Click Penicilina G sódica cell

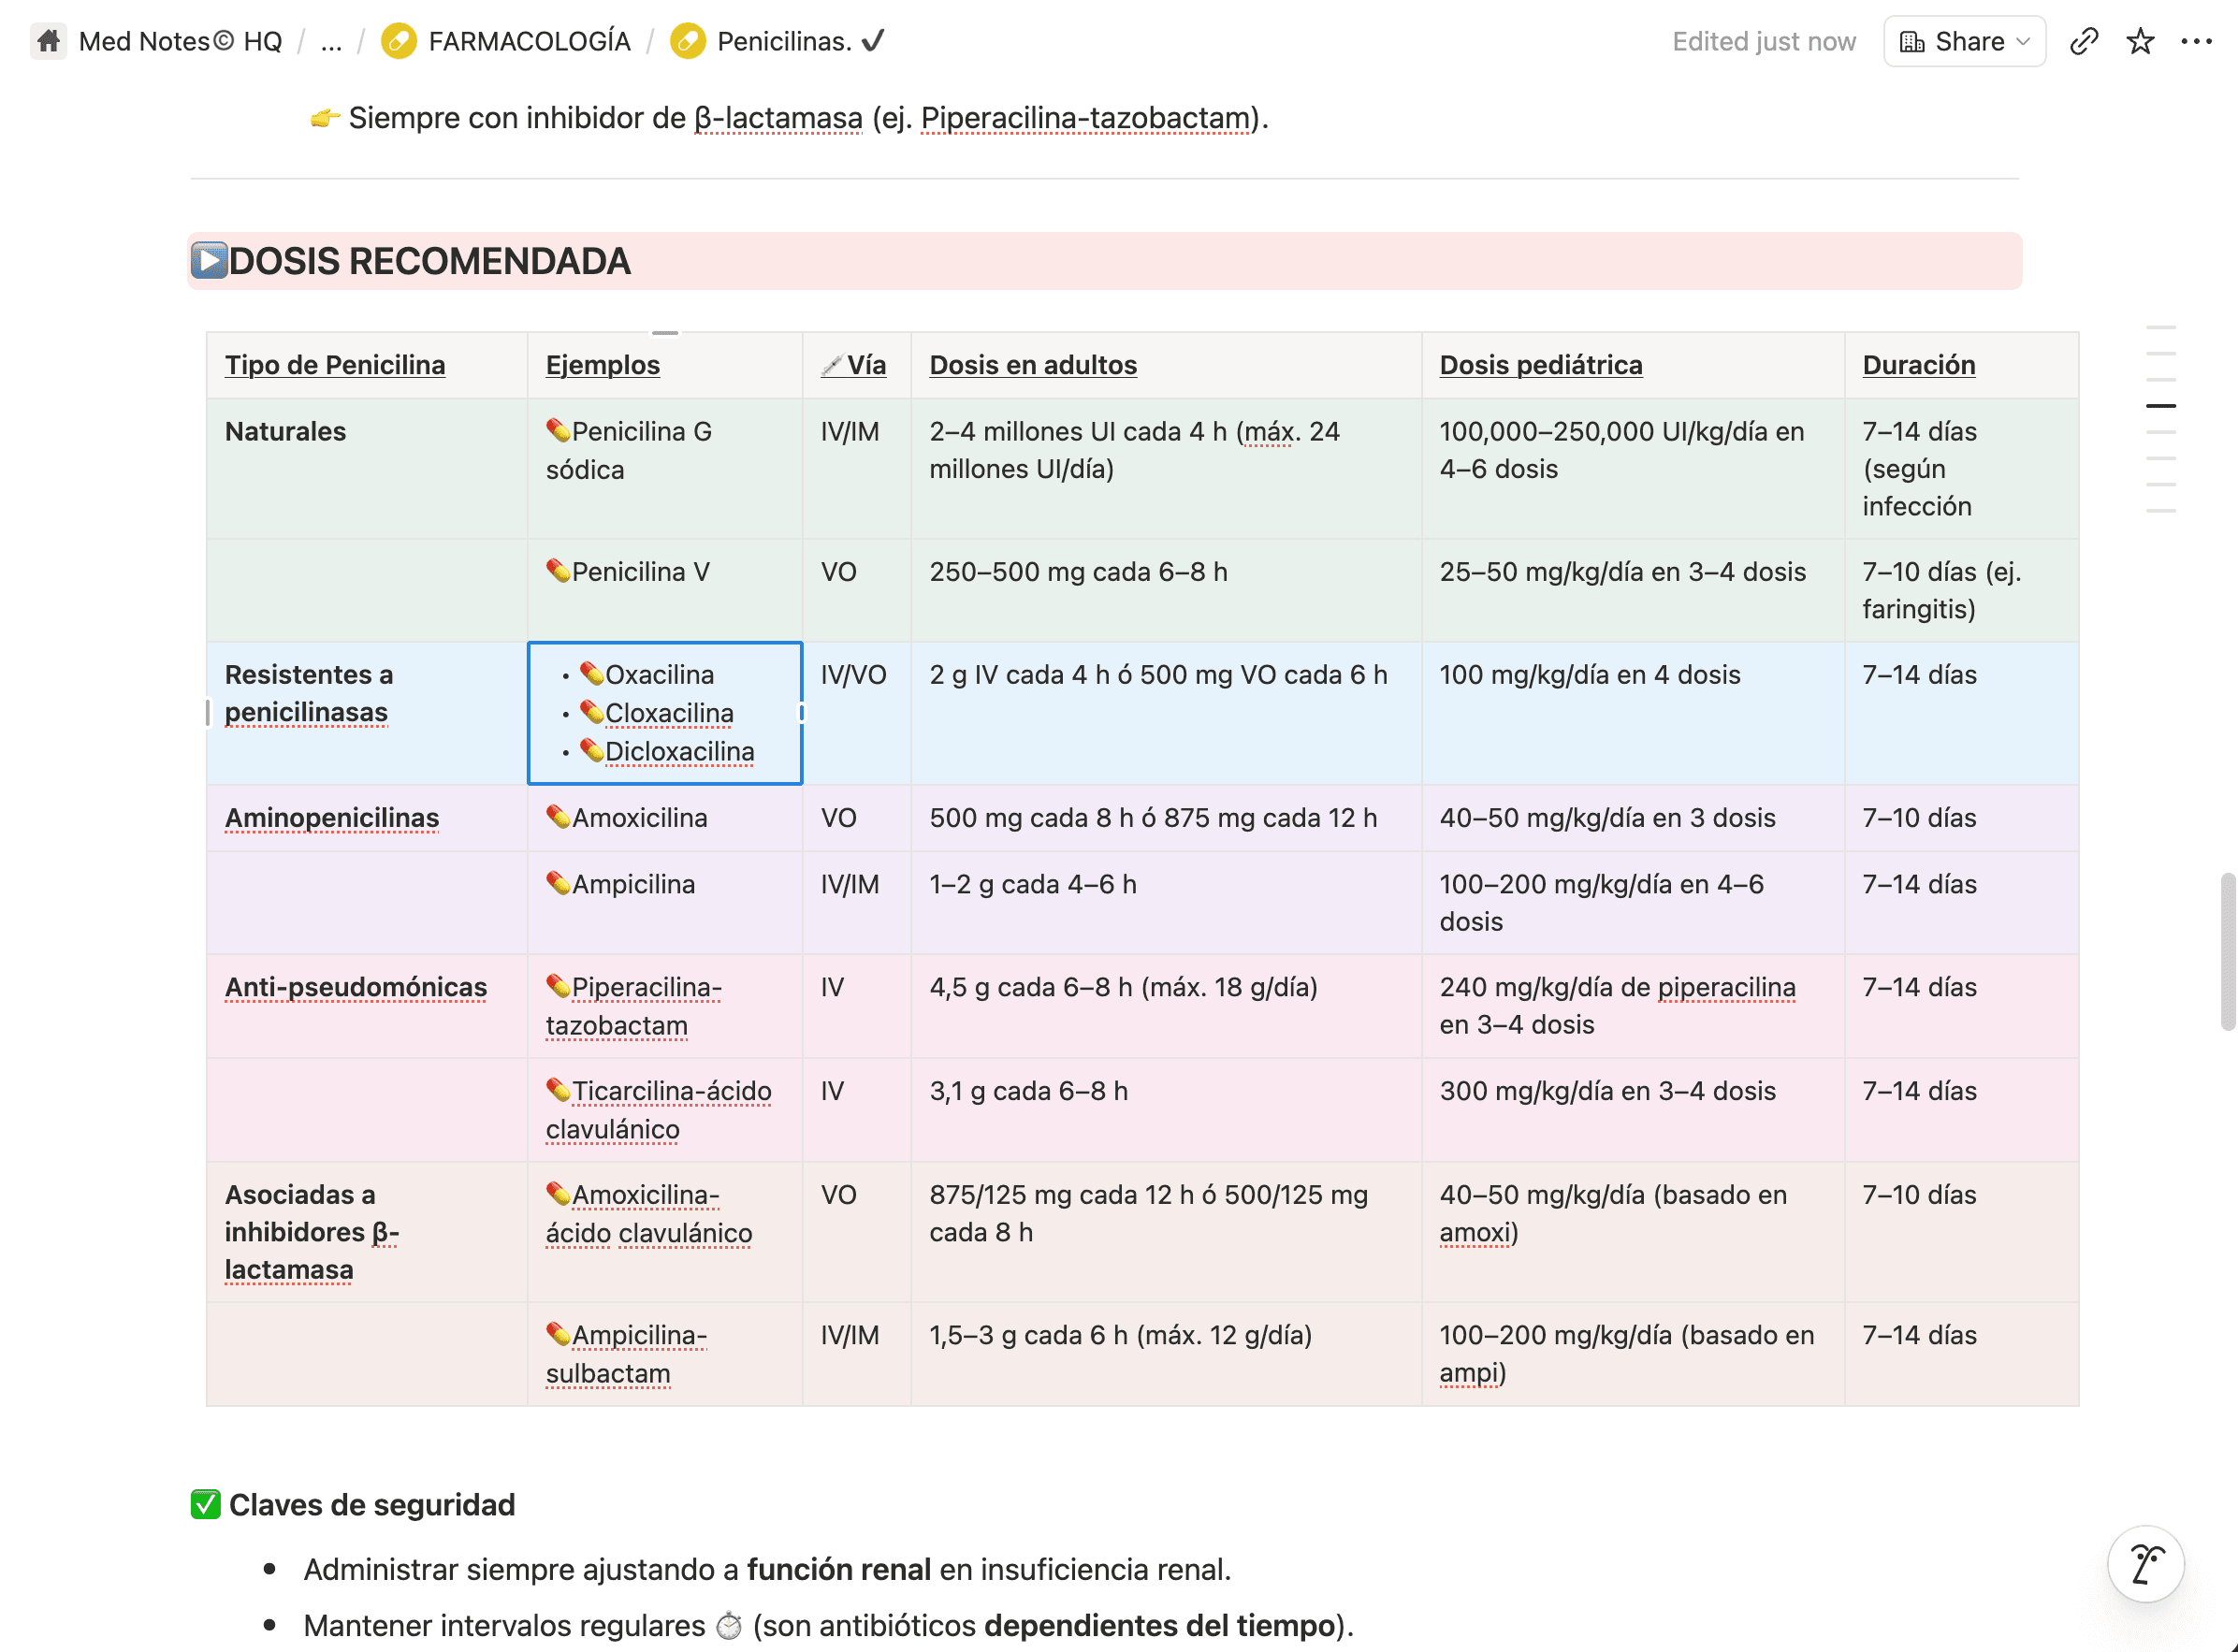(665, 469)
